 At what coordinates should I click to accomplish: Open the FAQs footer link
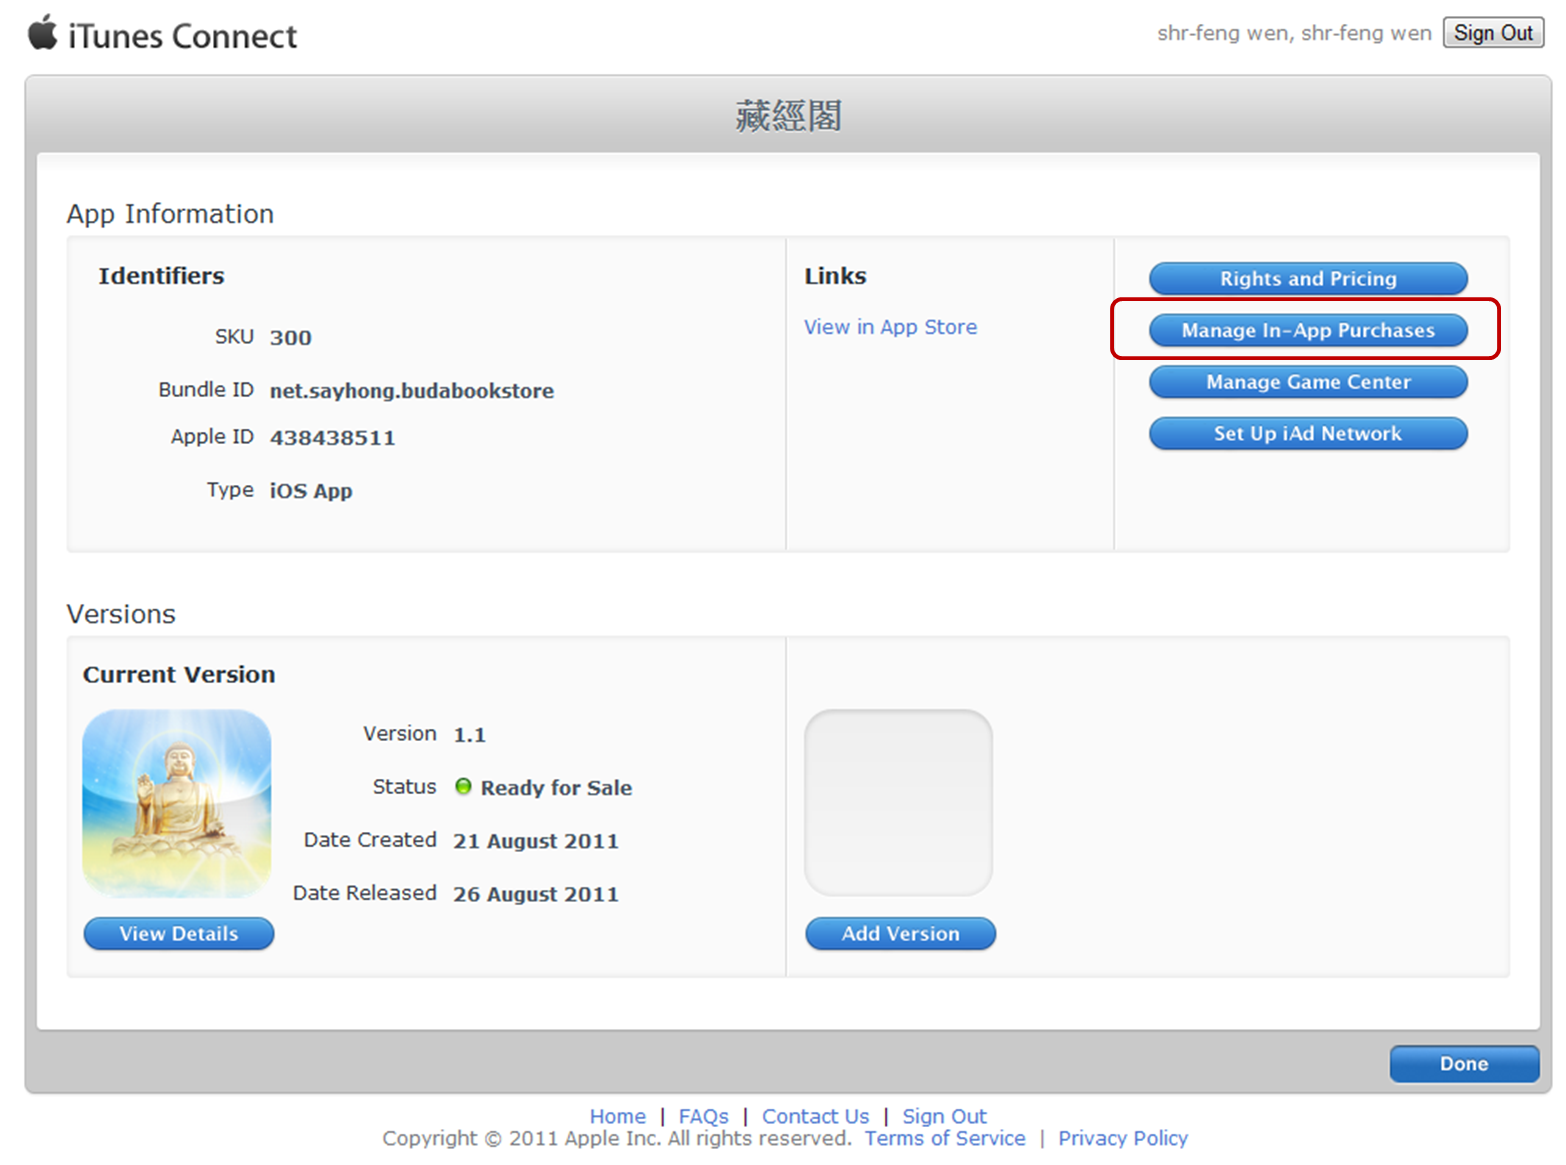(x=703, y=1116)
